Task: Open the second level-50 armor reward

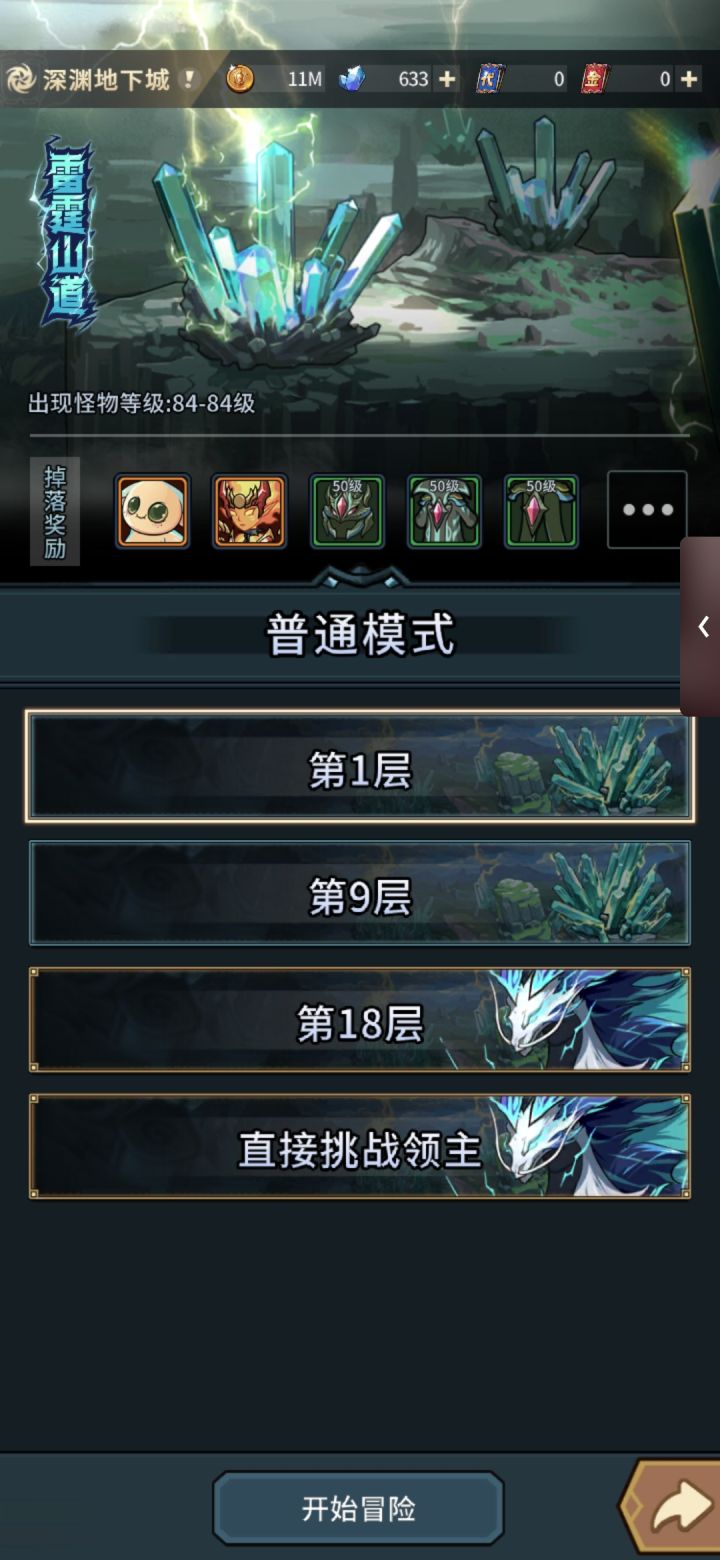Action: pyautogui.click(x=444, y=511)
